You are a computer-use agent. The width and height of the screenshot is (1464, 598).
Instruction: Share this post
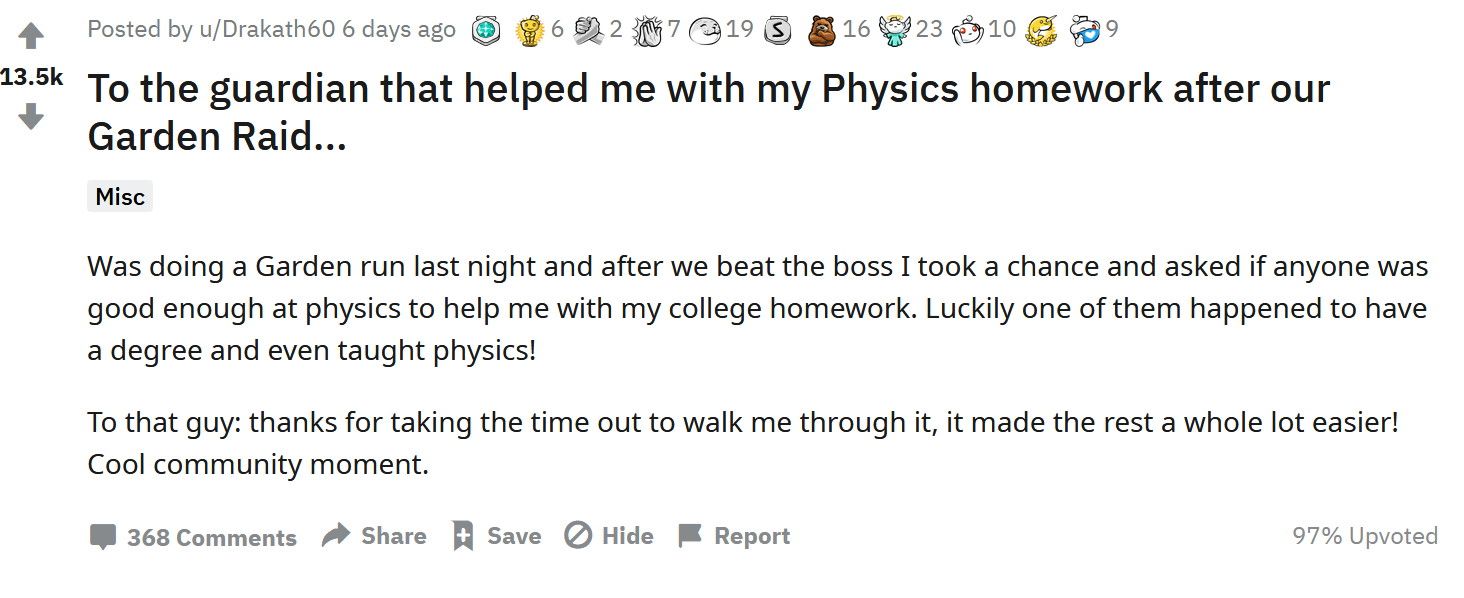374,536
